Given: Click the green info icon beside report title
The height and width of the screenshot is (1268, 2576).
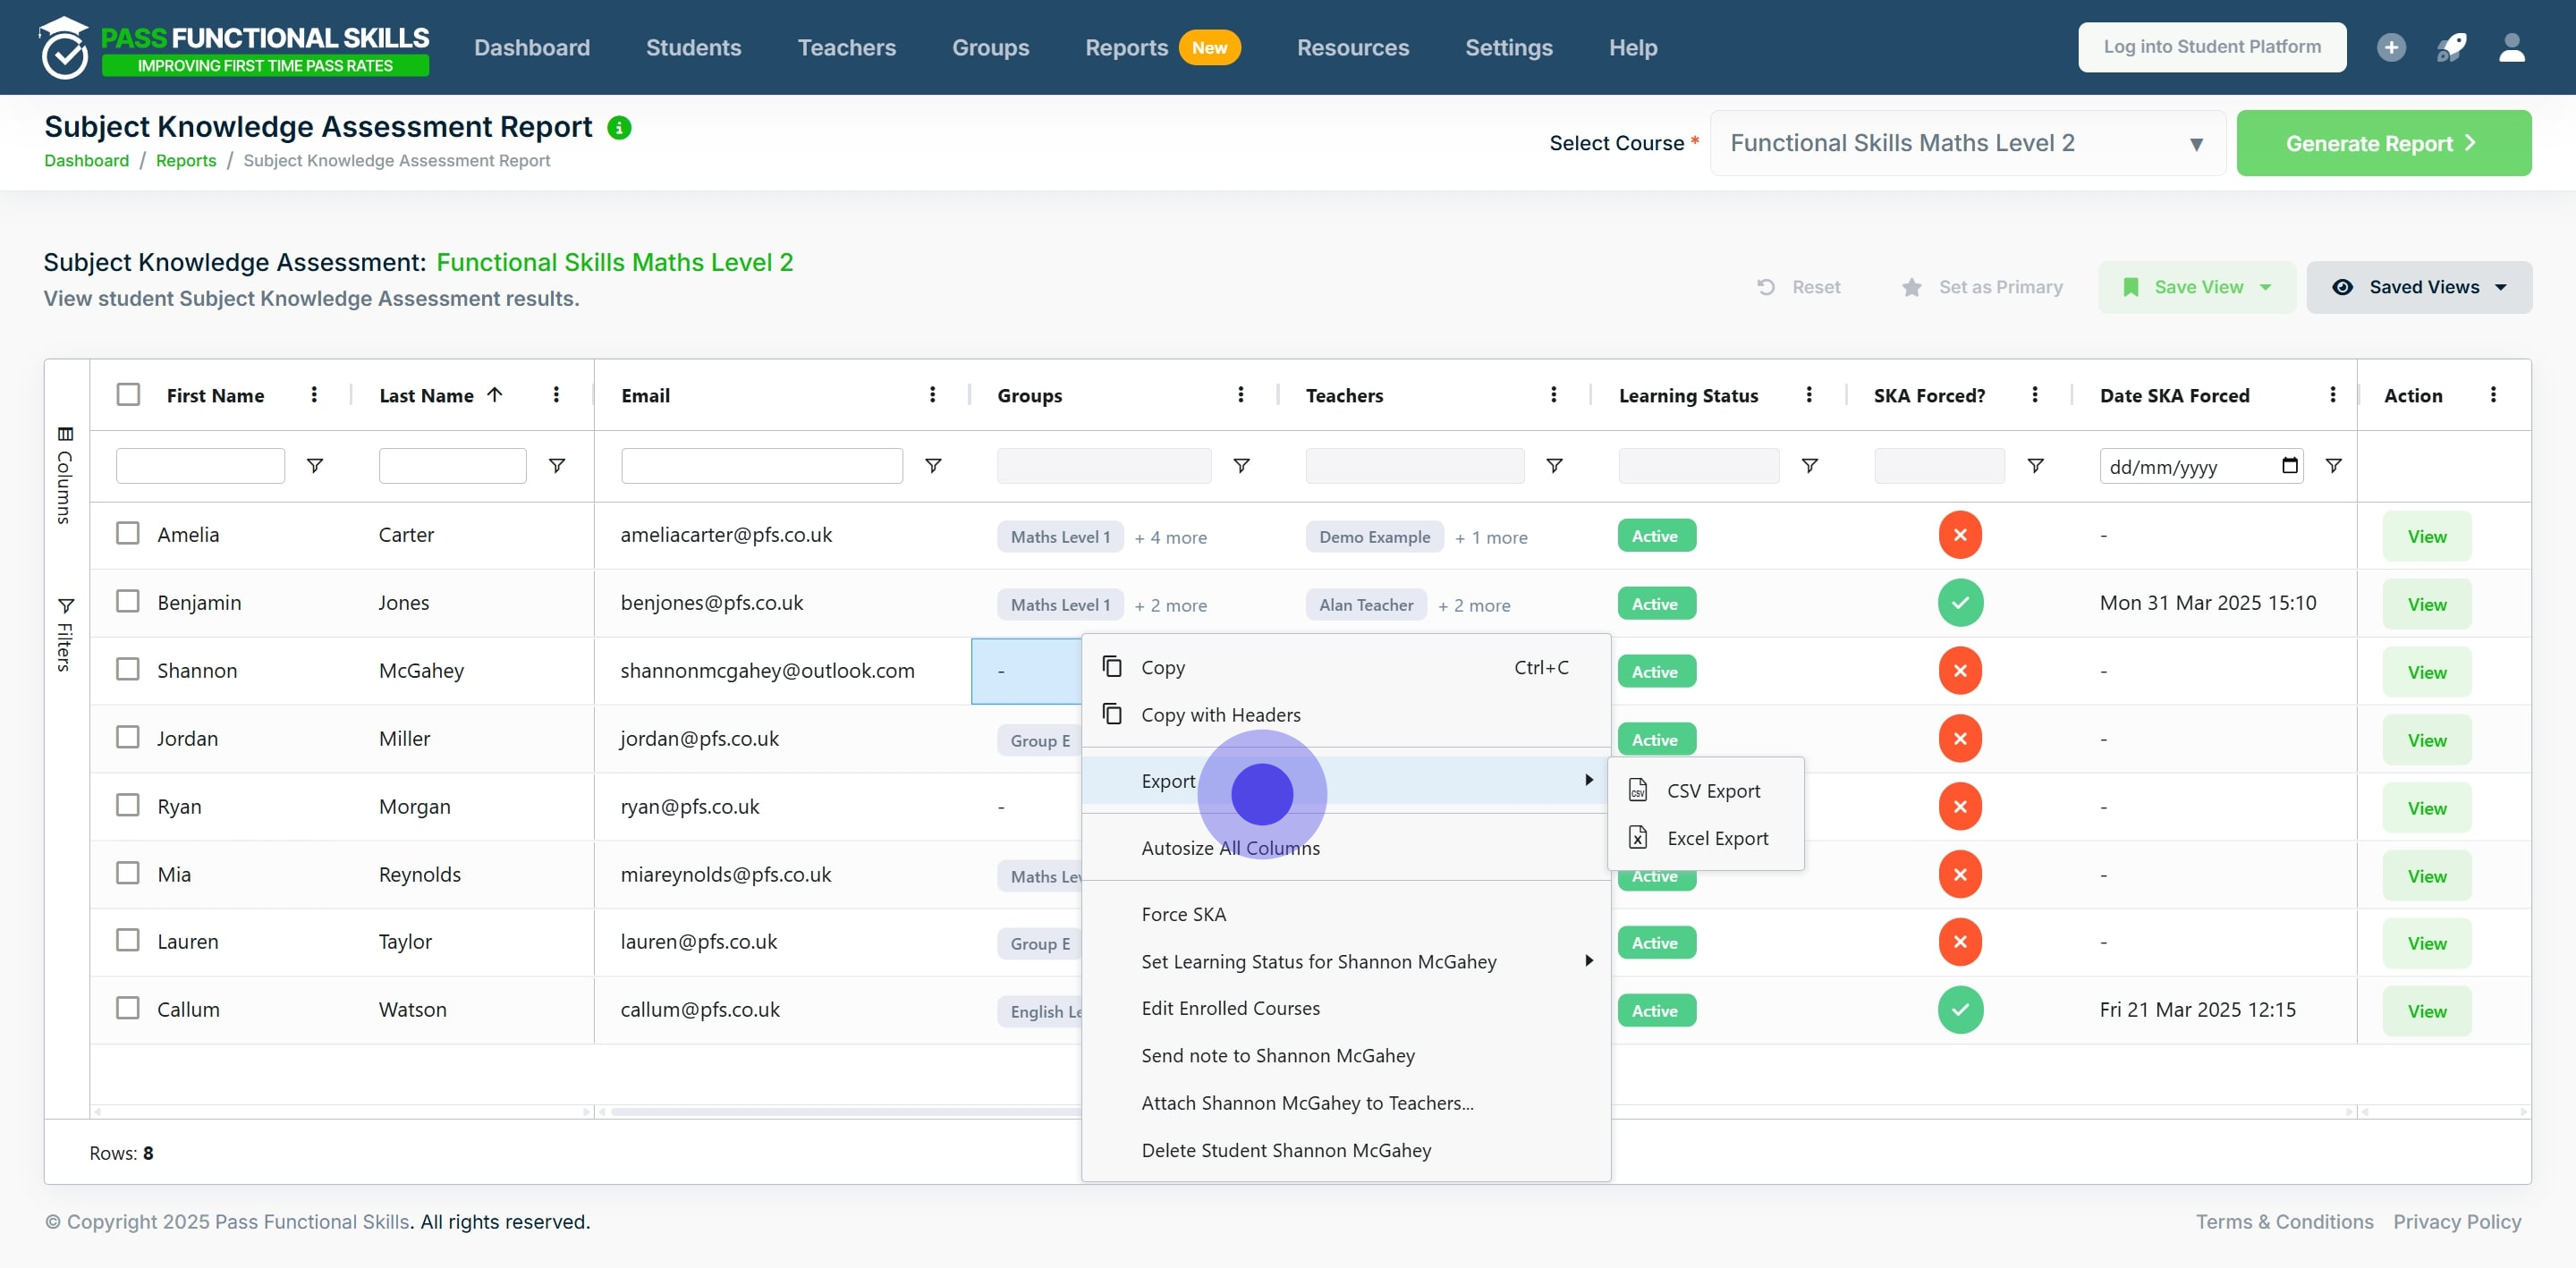Looking at the screenshot, I should [619, 128].
